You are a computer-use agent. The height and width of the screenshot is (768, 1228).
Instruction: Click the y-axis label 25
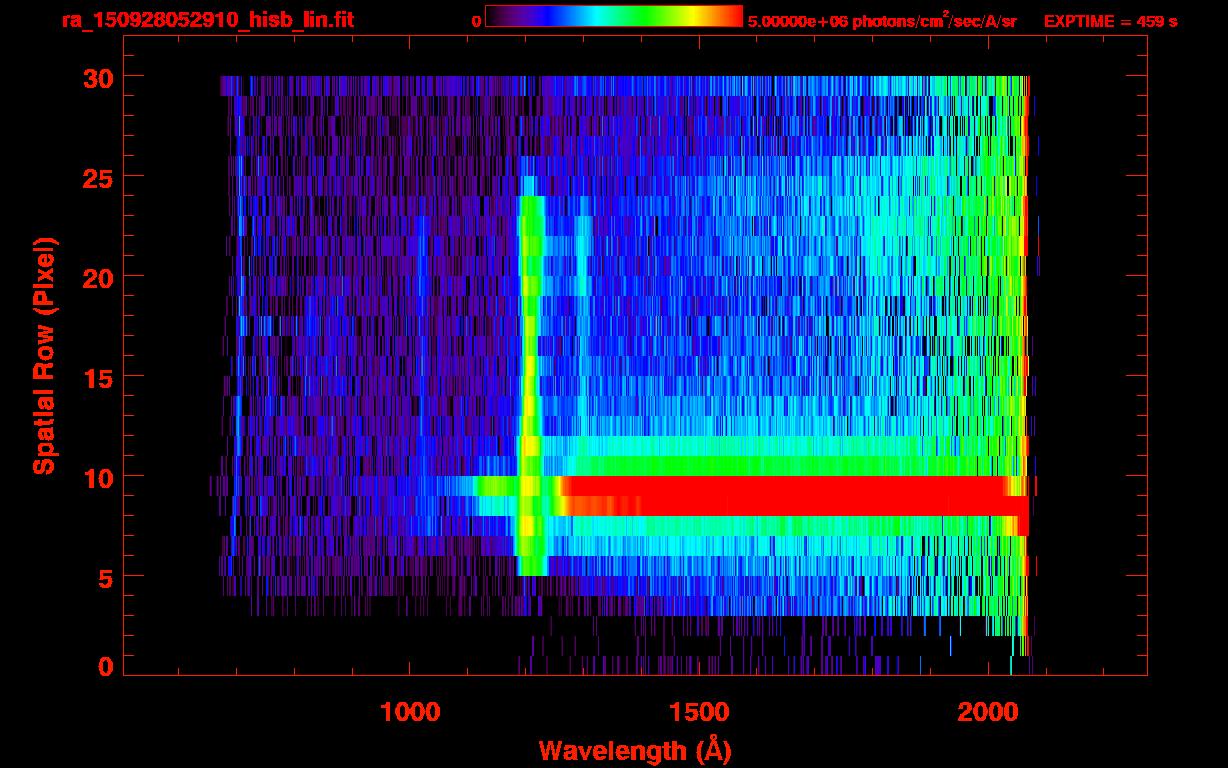[x=97, y=177]
